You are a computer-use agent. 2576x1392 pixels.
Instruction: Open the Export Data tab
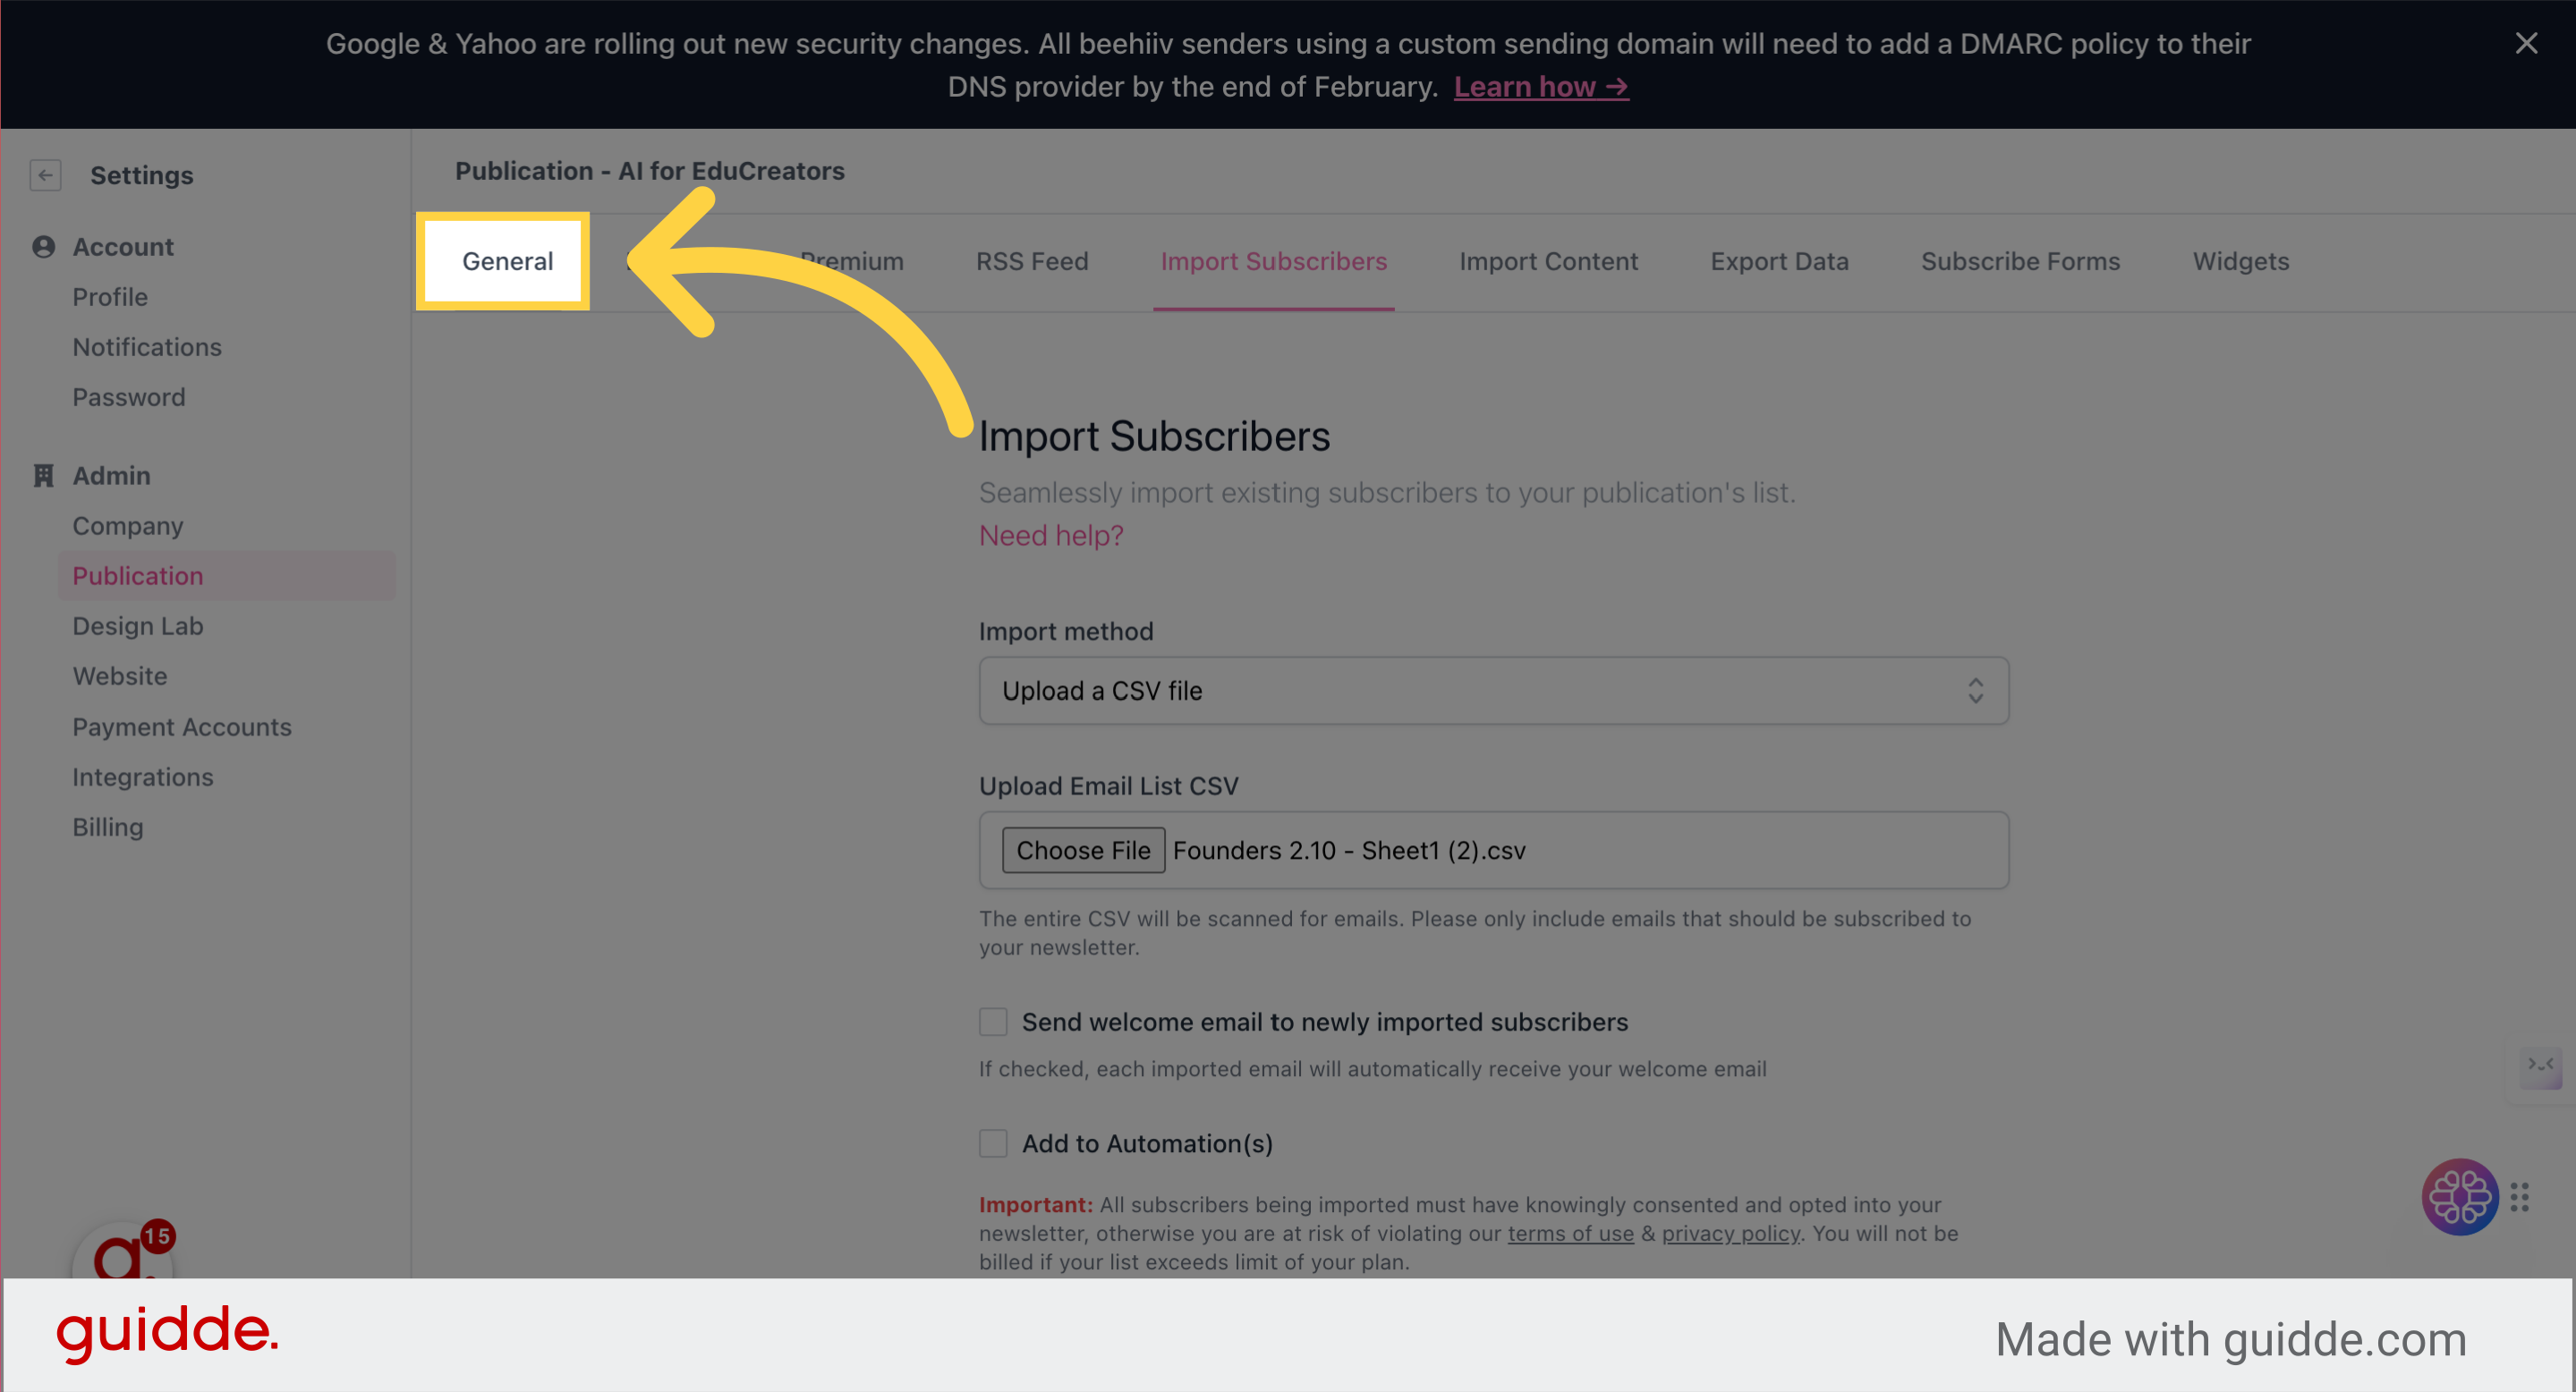tap(1779, 261)
